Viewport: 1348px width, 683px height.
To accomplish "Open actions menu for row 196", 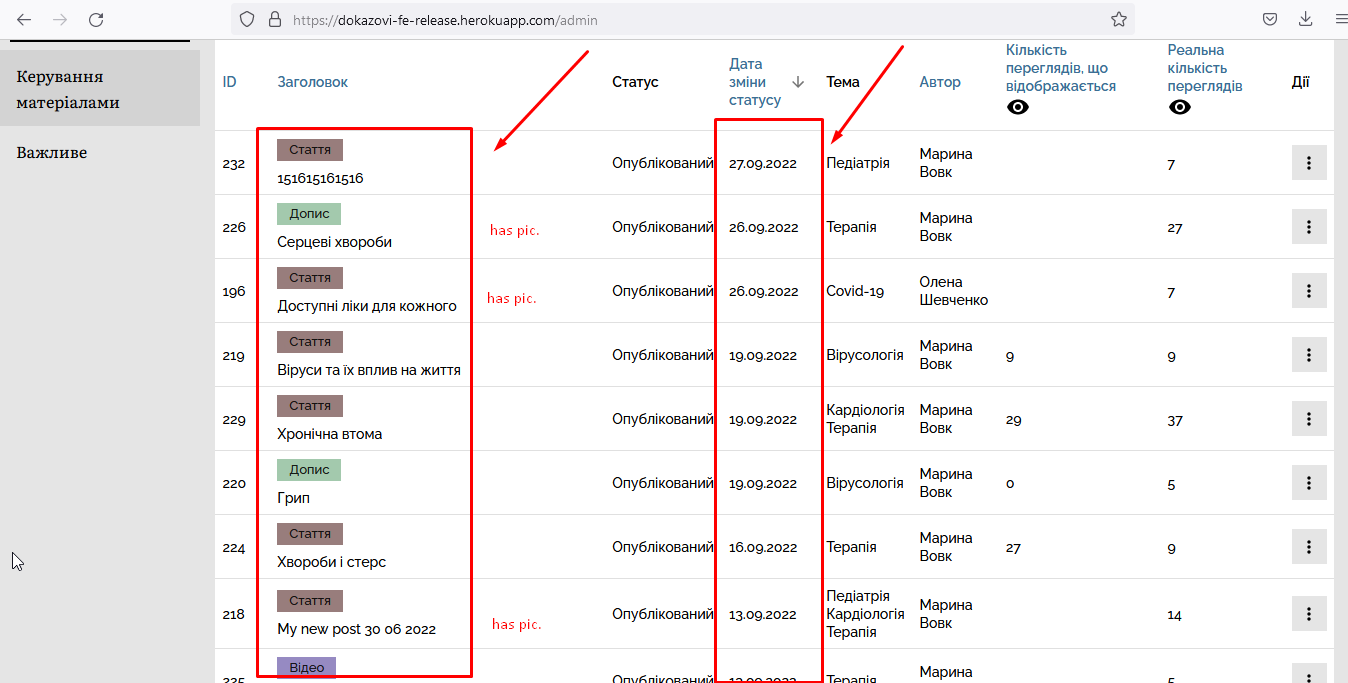I will pos(1309,291).
